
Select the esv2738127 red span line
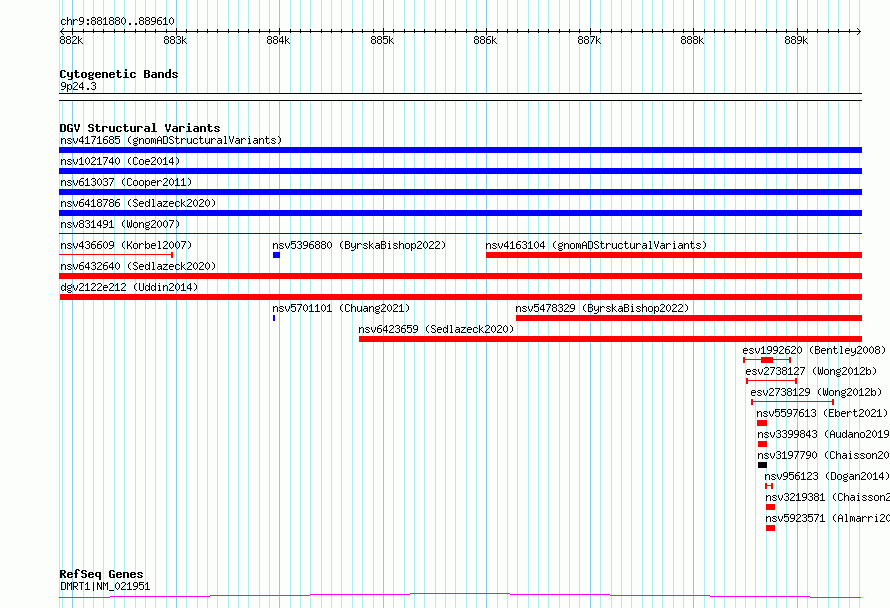[771, 381]
